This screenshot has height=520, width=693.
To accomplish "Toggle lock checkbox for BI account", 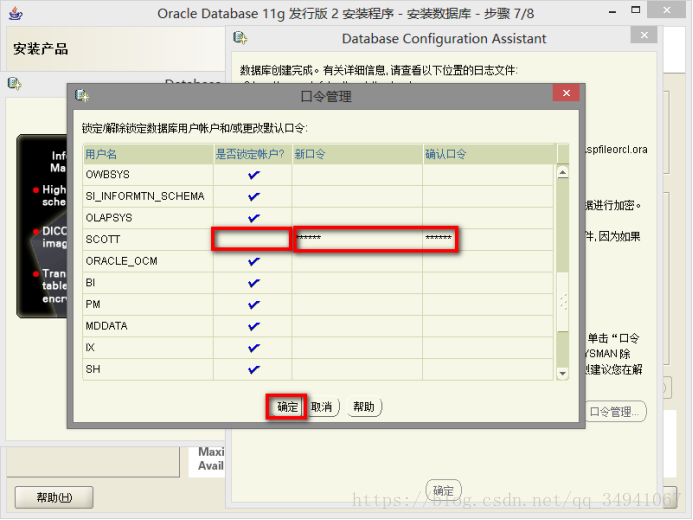I will pos(254,283).
